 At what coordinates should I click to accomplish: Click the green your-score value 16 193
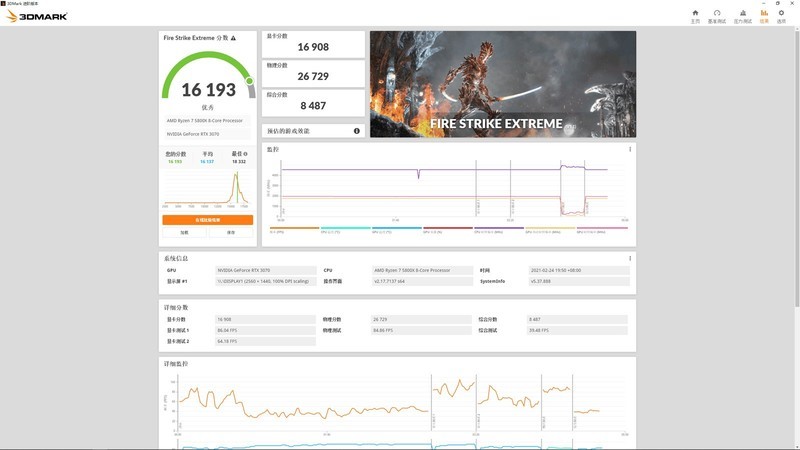tap(175, 162)
